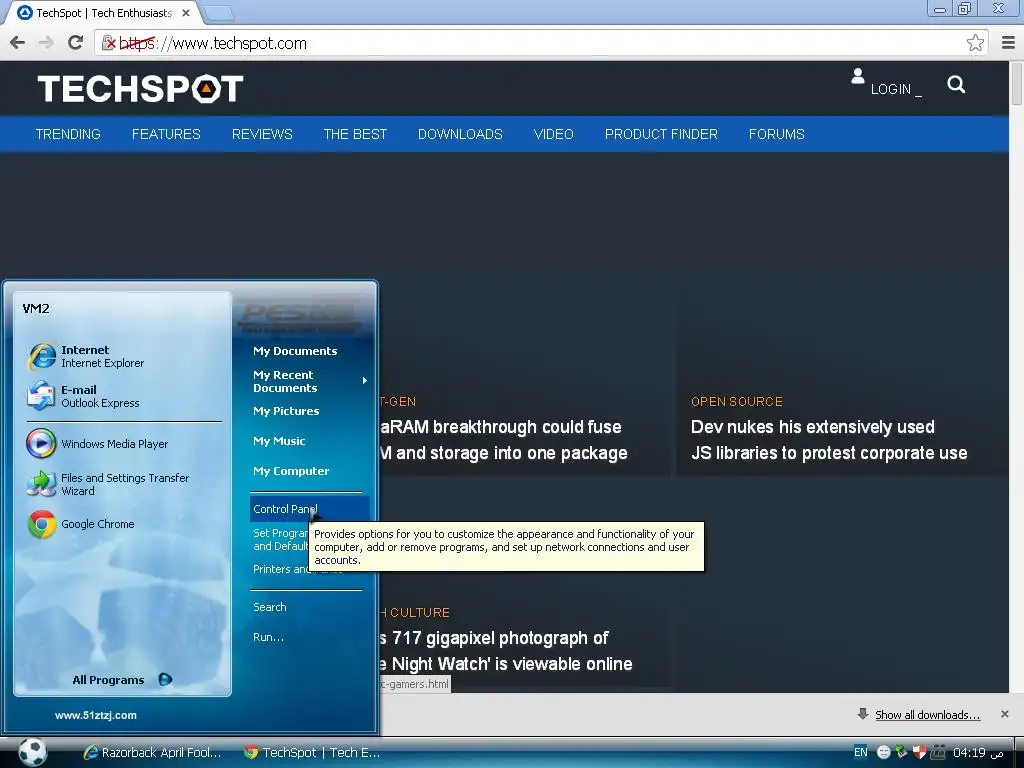Go to FEATURES section
1024x768 pixels.
click(166, 135)
